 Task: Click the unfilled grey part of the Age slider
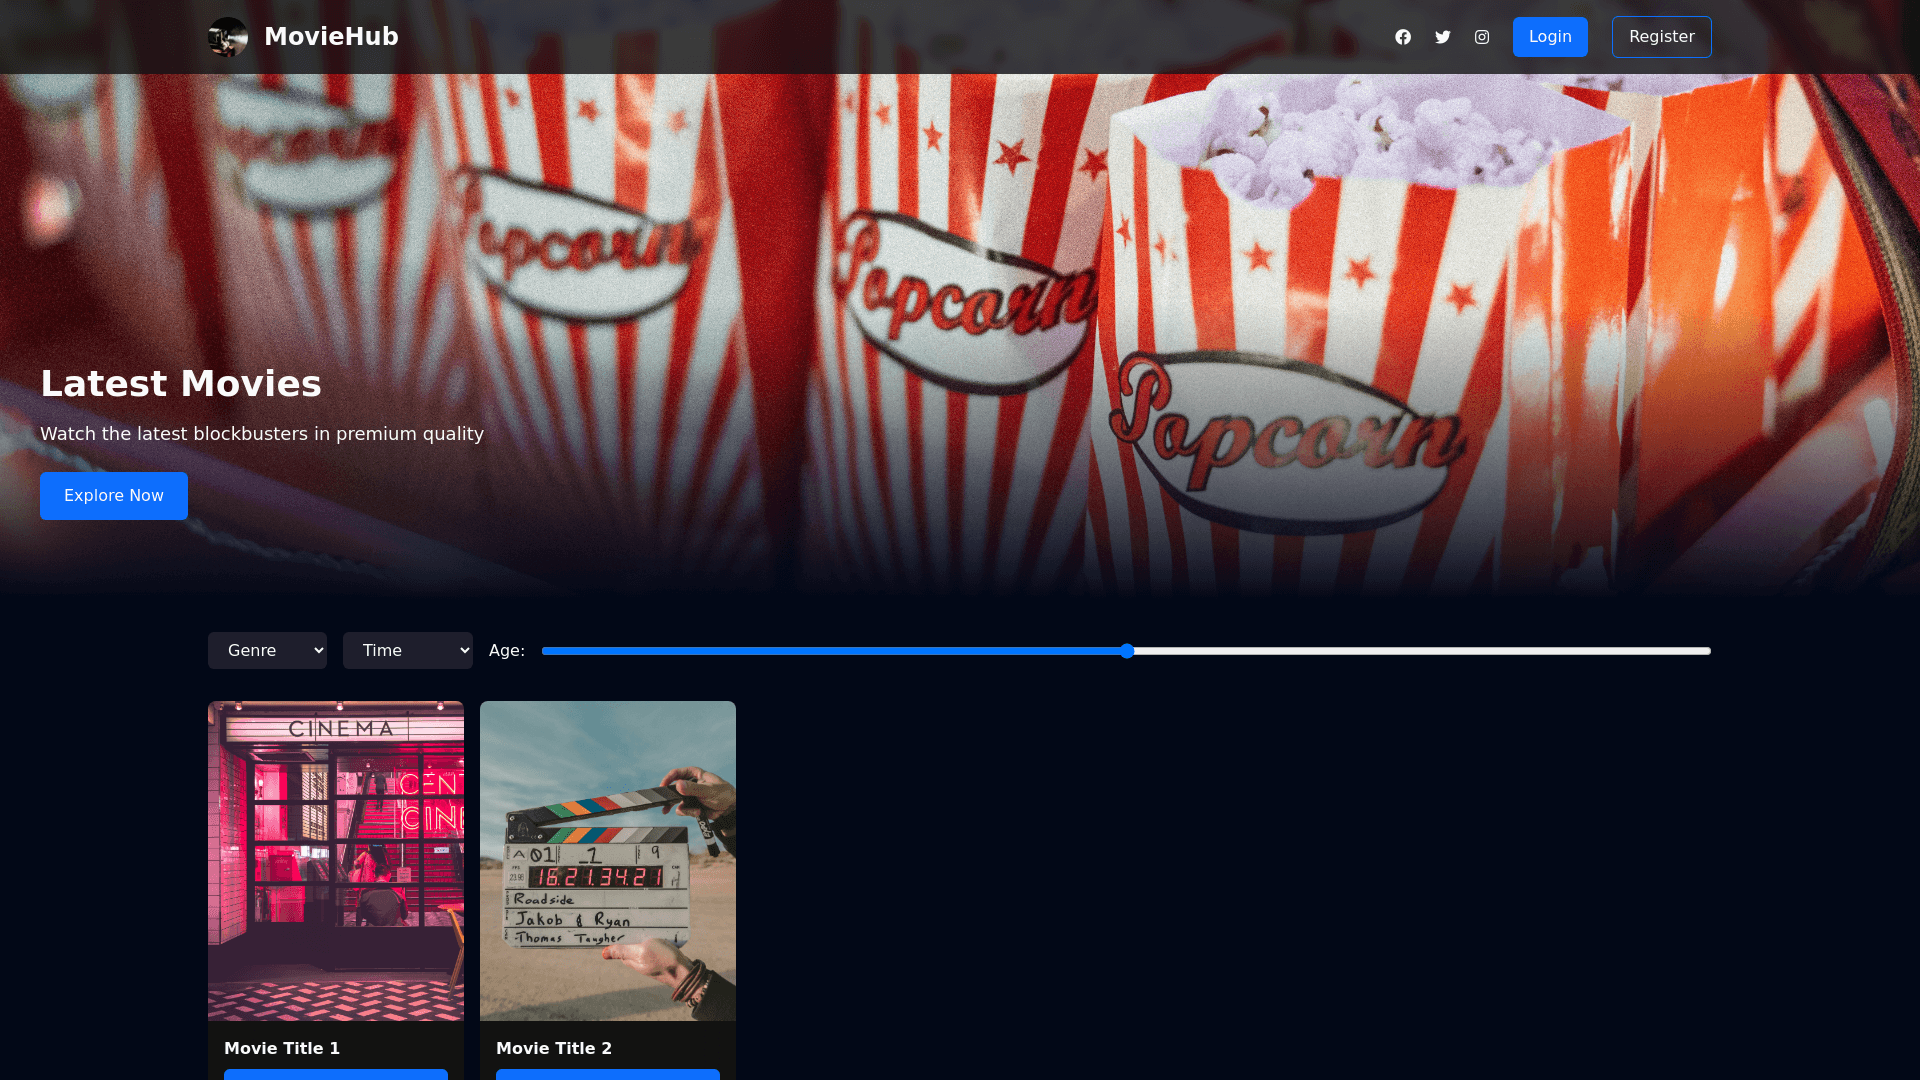point(1420,651)
